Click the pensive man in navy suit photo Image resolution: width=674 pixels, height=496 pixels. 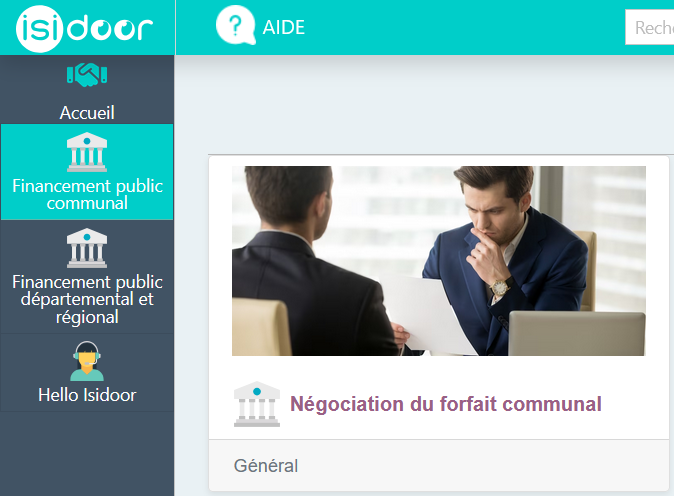click(x=507, y=258)
